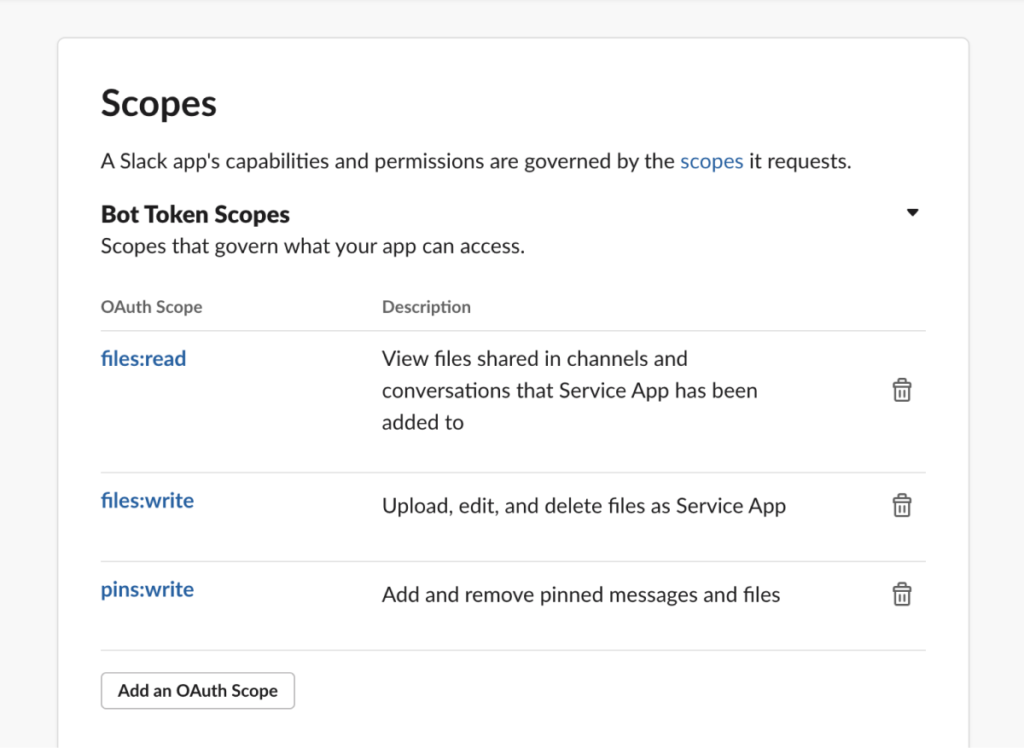Collapse the Bot Token Scopes section arrow

click(x=911, y=213)
